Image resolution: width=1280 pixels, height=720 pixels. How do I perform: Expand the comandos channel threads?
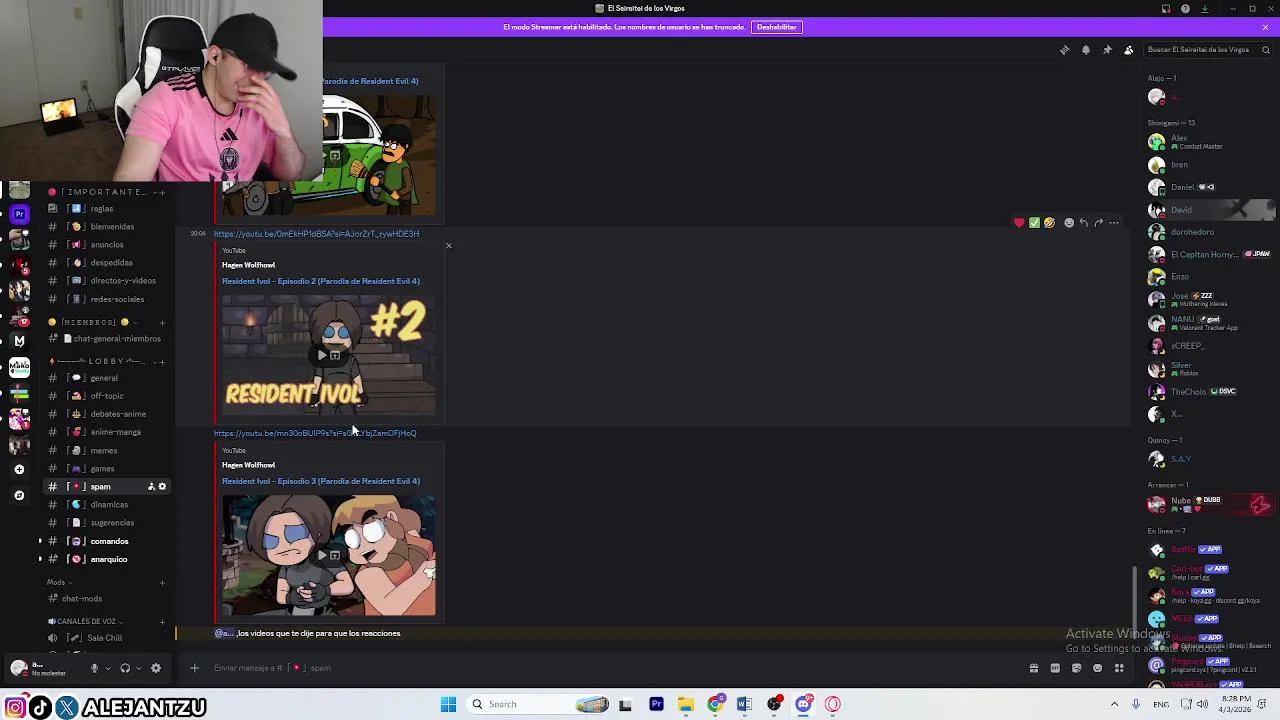click(40, 541)
